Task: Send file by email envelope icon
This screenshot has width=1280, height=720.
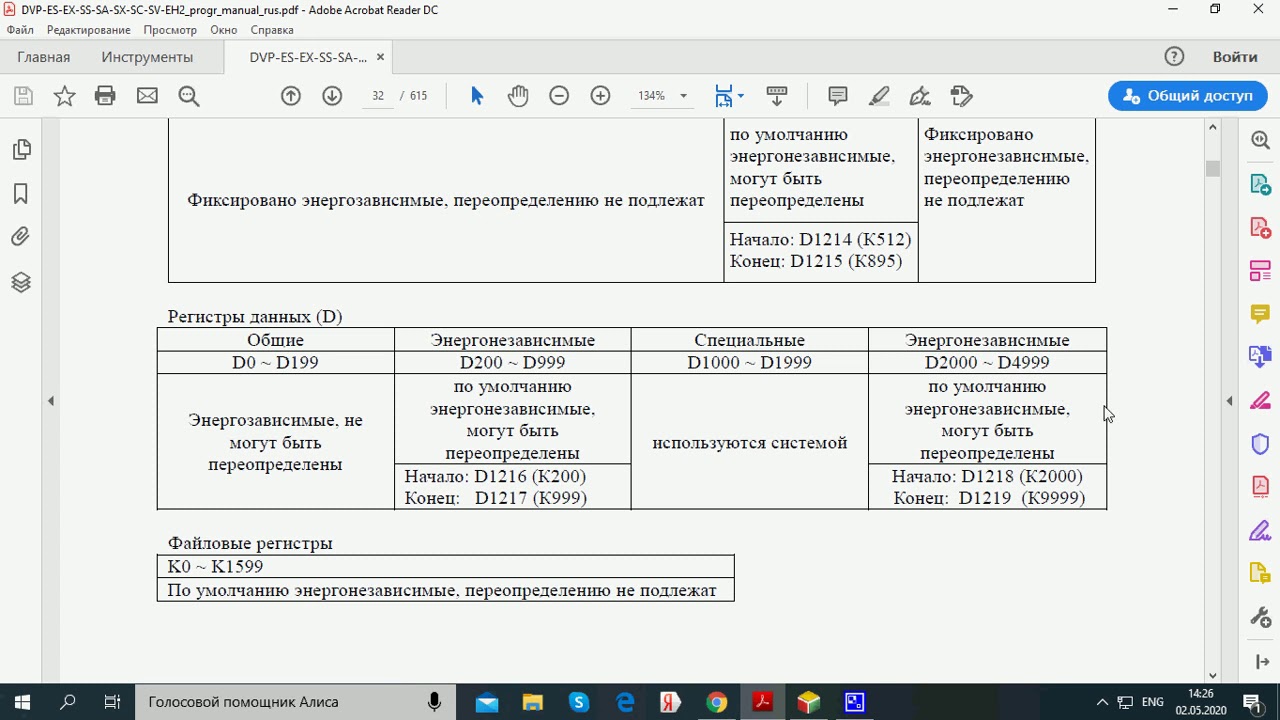Action: [147, 96]
